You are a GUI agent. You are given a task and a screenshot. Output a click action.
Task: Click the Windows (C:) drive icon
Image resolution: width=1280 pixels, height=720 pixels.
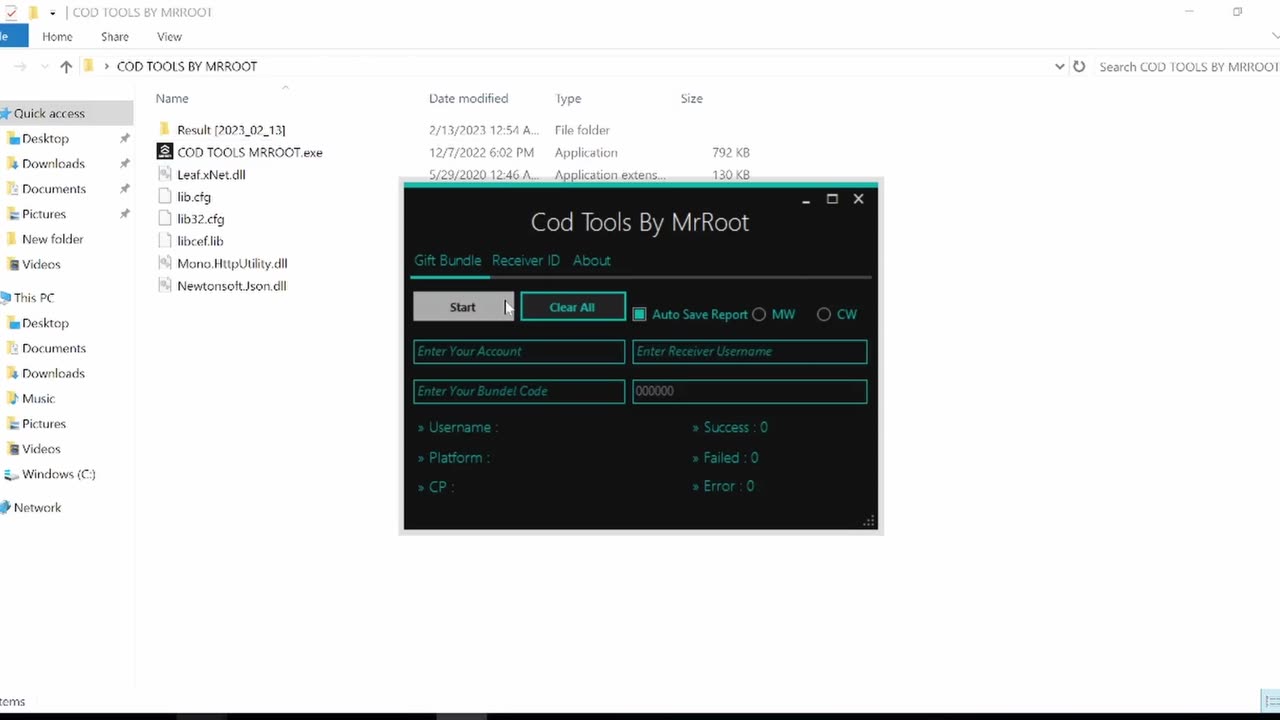tap(12, 474)
